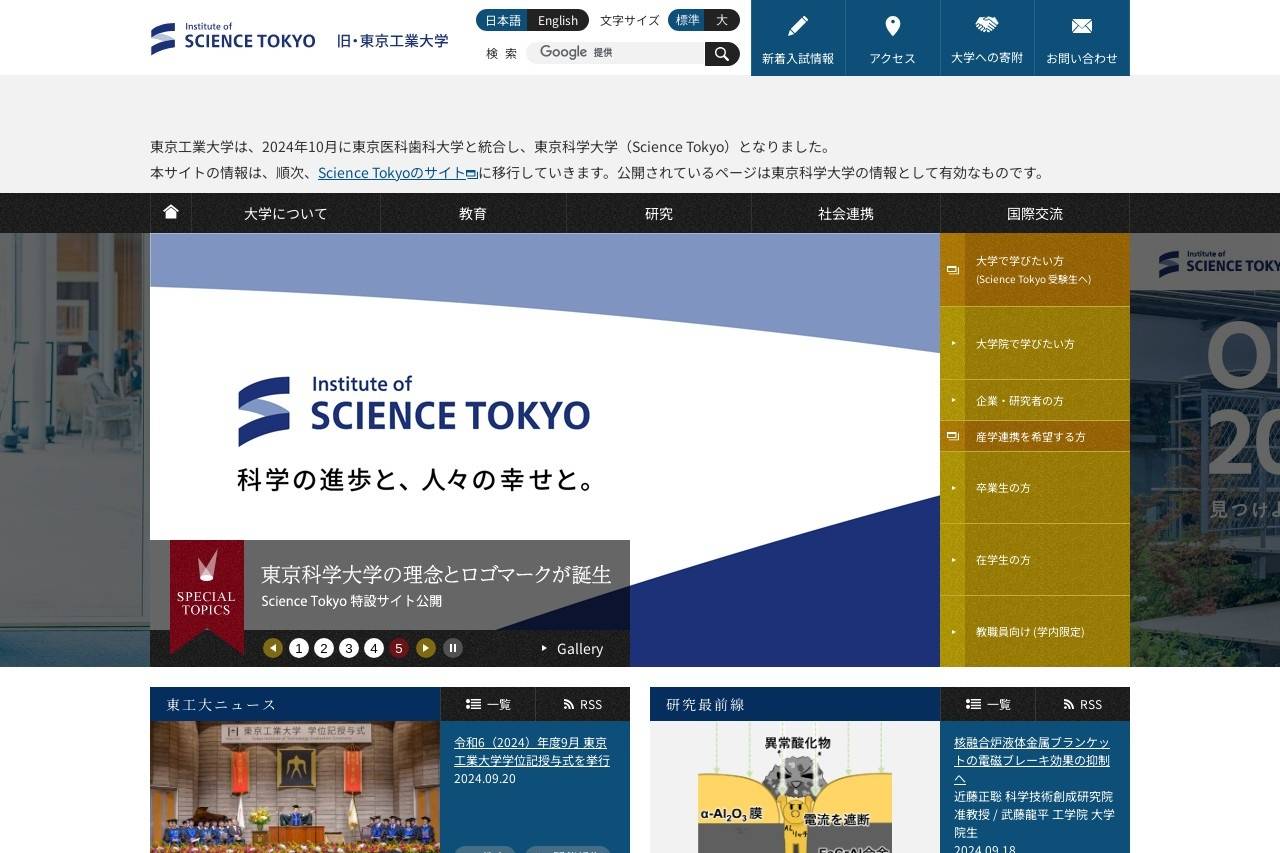The height and width of the screenshot is (853, 1280).
Task: Open Gallery link
Action: 572,648
